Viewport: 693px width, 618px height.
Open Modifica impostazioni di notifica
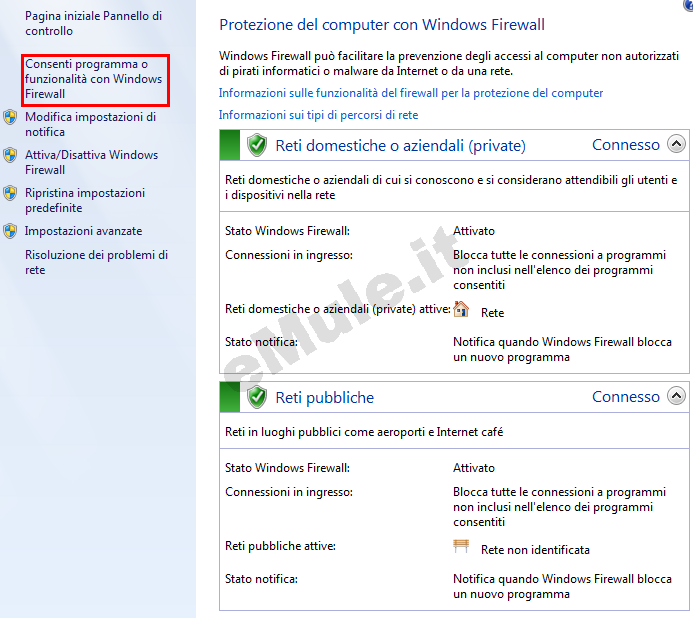click(x=91, y=124)
